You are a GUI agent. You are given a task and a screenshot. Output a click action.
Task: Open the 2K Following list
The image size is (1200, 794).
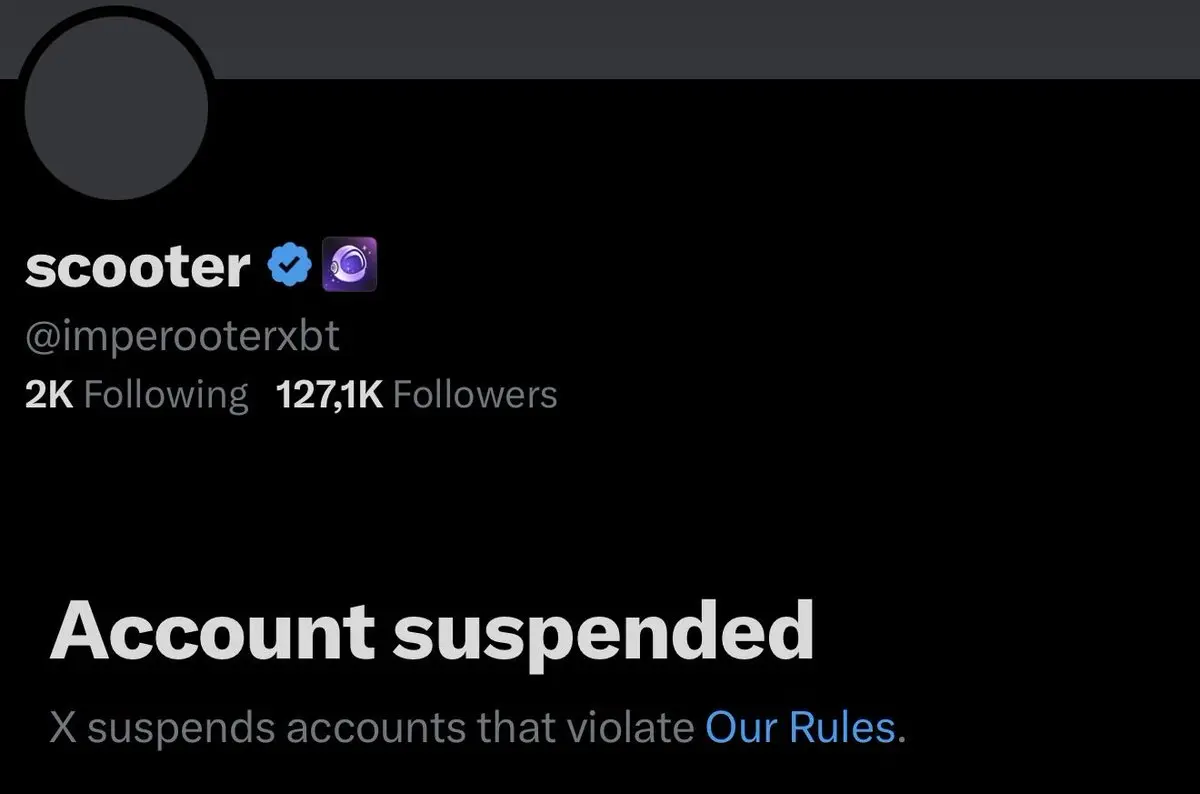pyautogui.click(x=136, y=394)
